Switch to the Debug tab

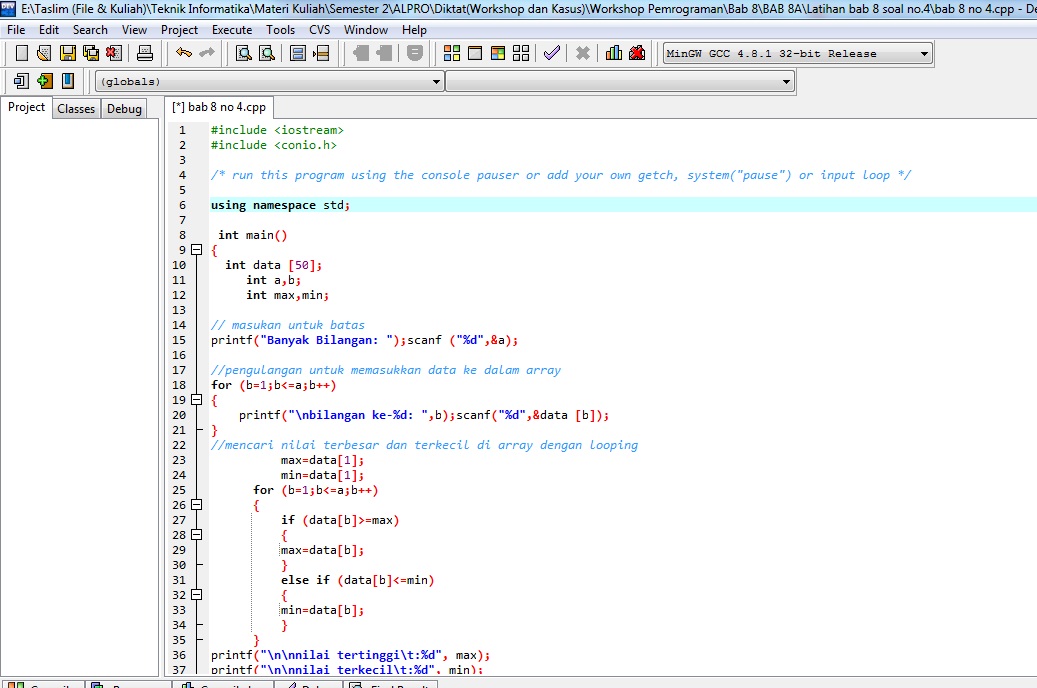pos(124,108)
